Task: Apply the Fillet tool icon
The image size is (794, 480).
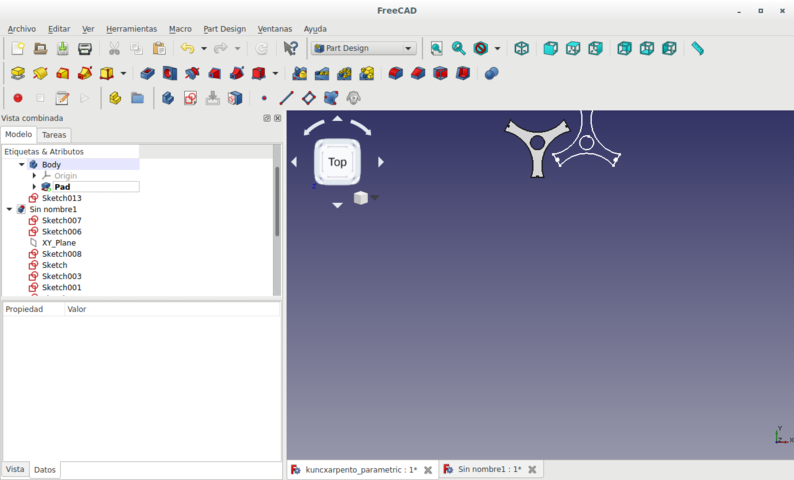Action: coord(395,73)
